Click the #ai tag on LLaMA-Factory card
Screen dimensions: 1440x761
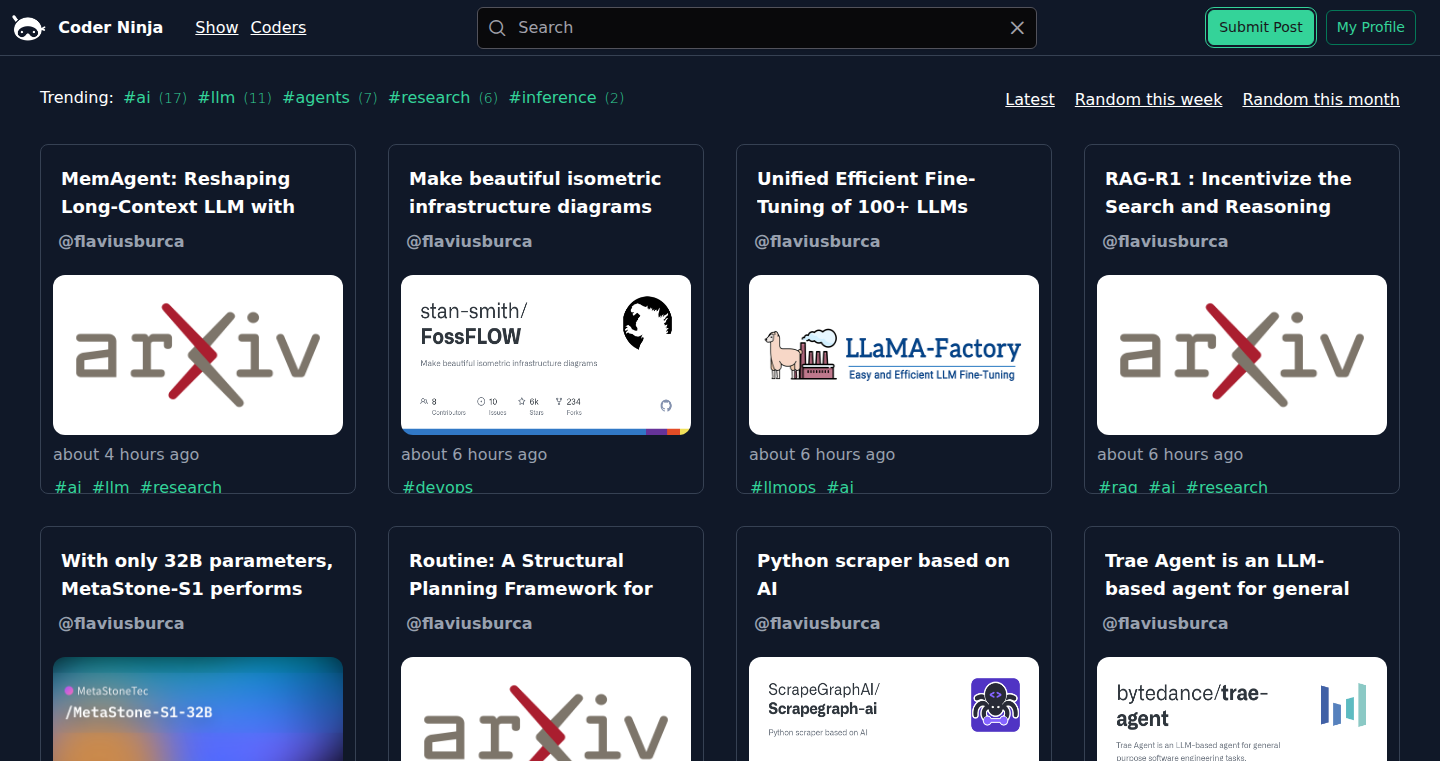[840, 486]
